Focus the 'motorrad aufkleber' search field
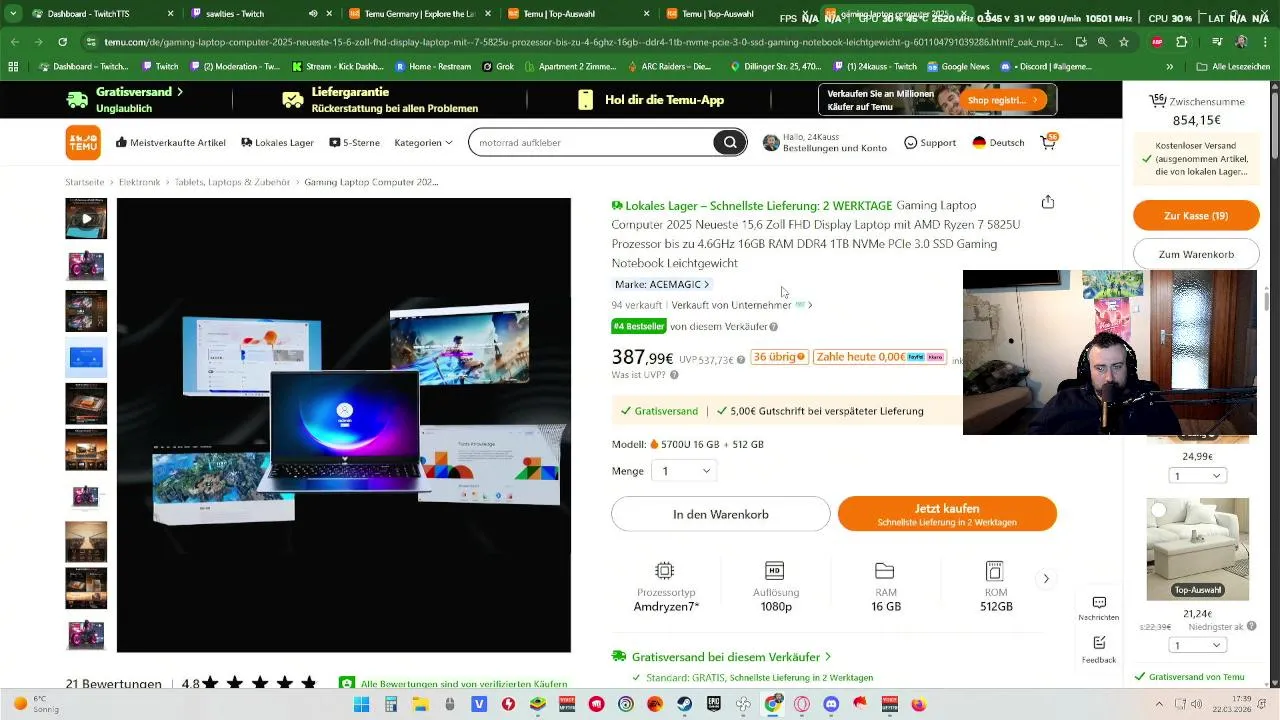 [x=593, y=142]
